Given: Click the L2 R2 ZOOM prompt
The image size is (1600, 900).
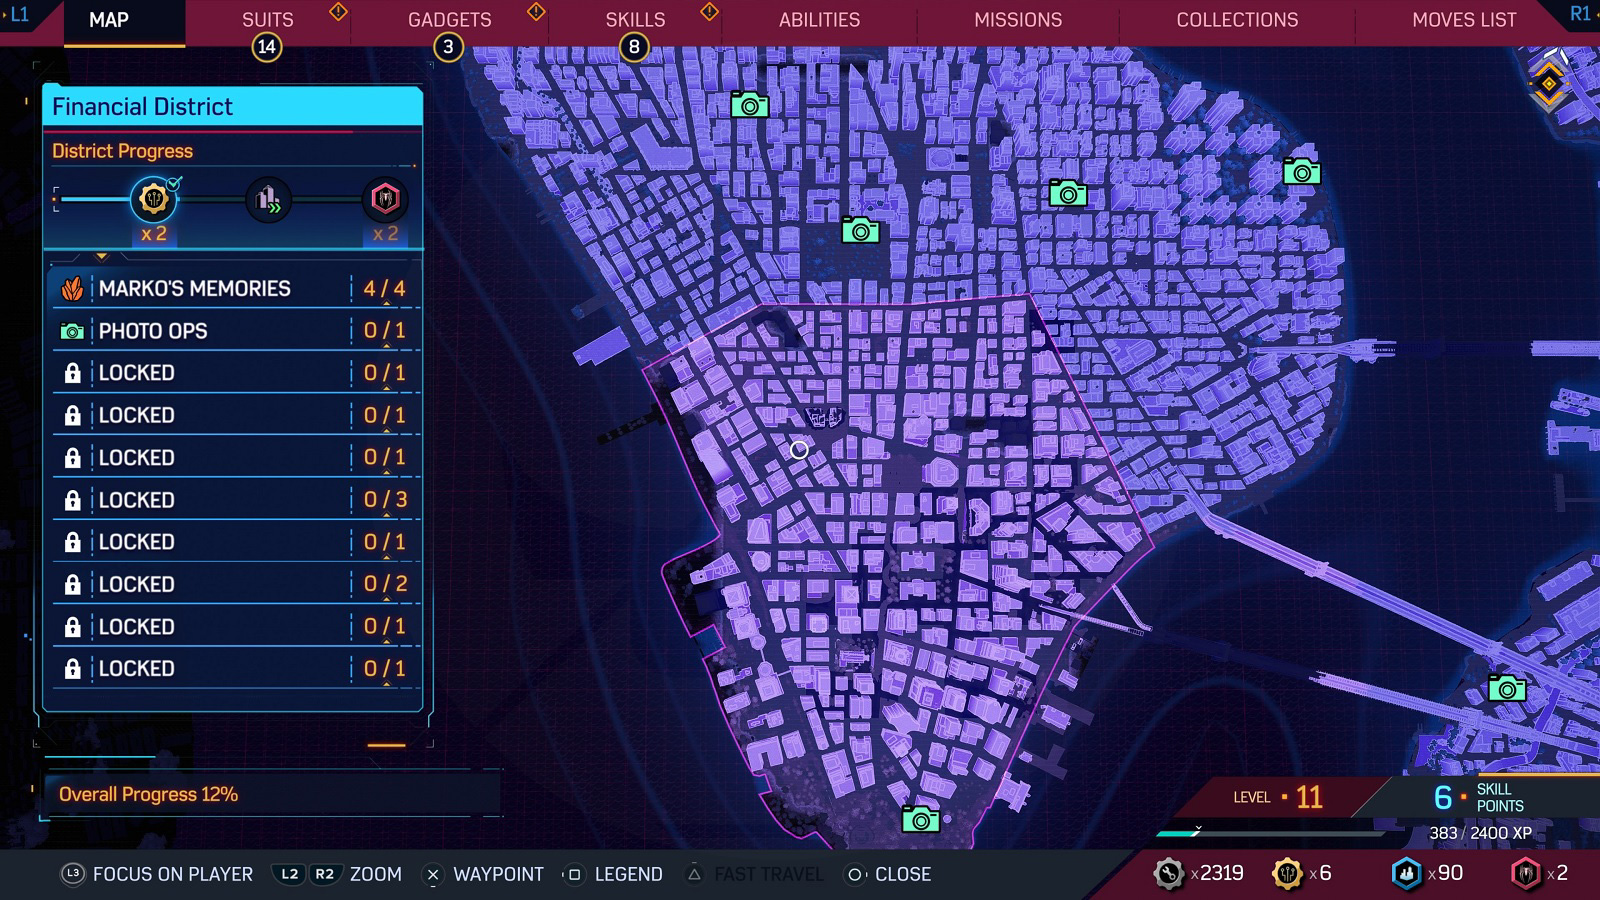Looking at the screenshot, I should pyautogui.click(x=338, y=874).
